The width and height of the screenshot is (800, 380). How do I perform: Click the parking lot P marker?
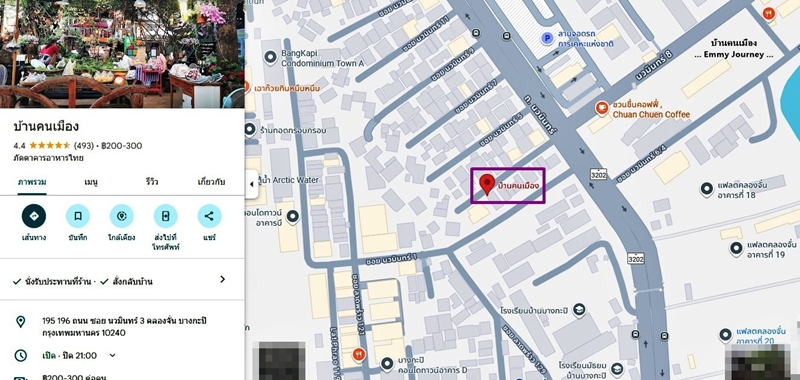(x=547, y=38)
